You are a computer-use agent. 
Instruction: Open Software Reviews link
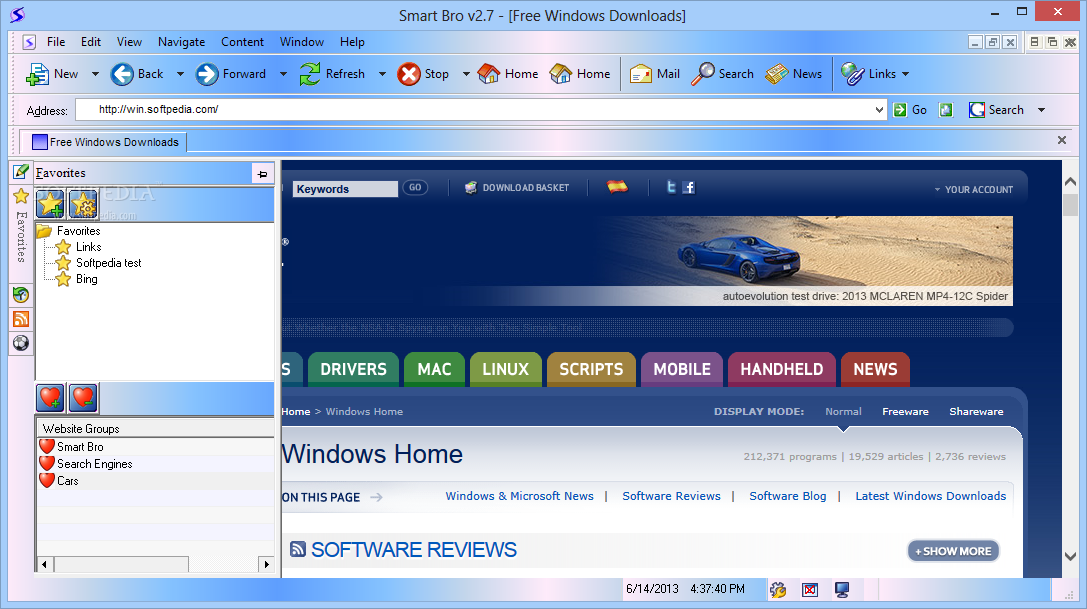pyautogui.click(x=671, y=496)
